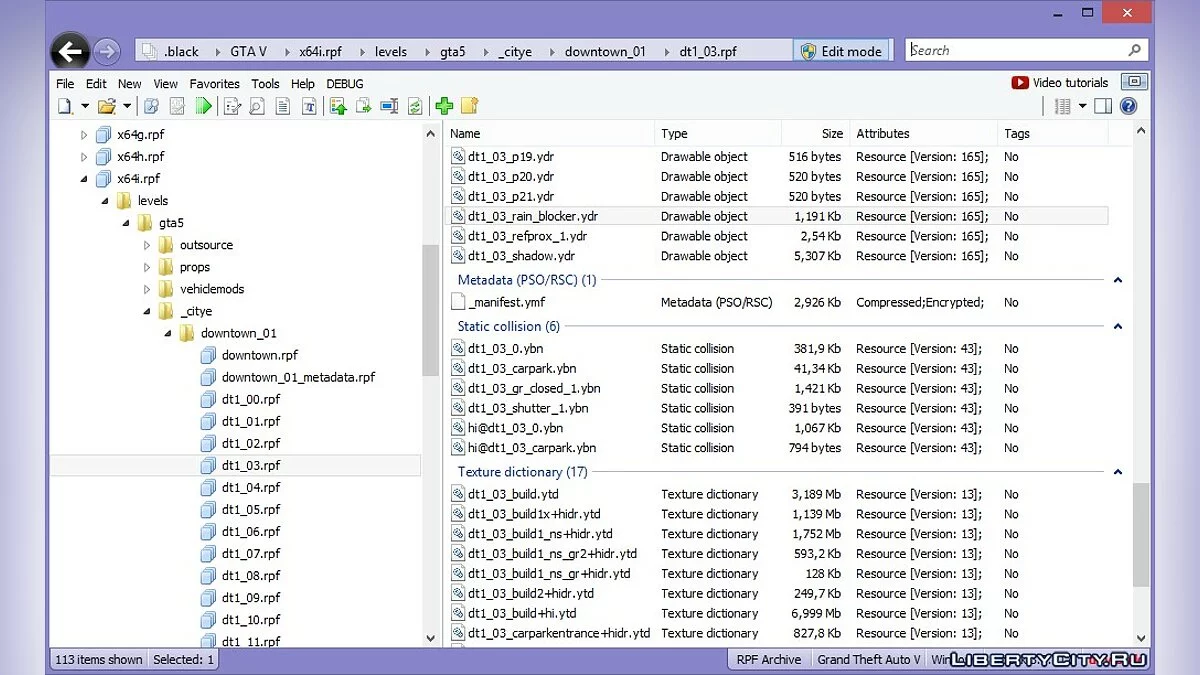Click the green refresh arrows toolbar icon
The width and height of the screenshot is (1200, 675).
click(x=414, y=106)
